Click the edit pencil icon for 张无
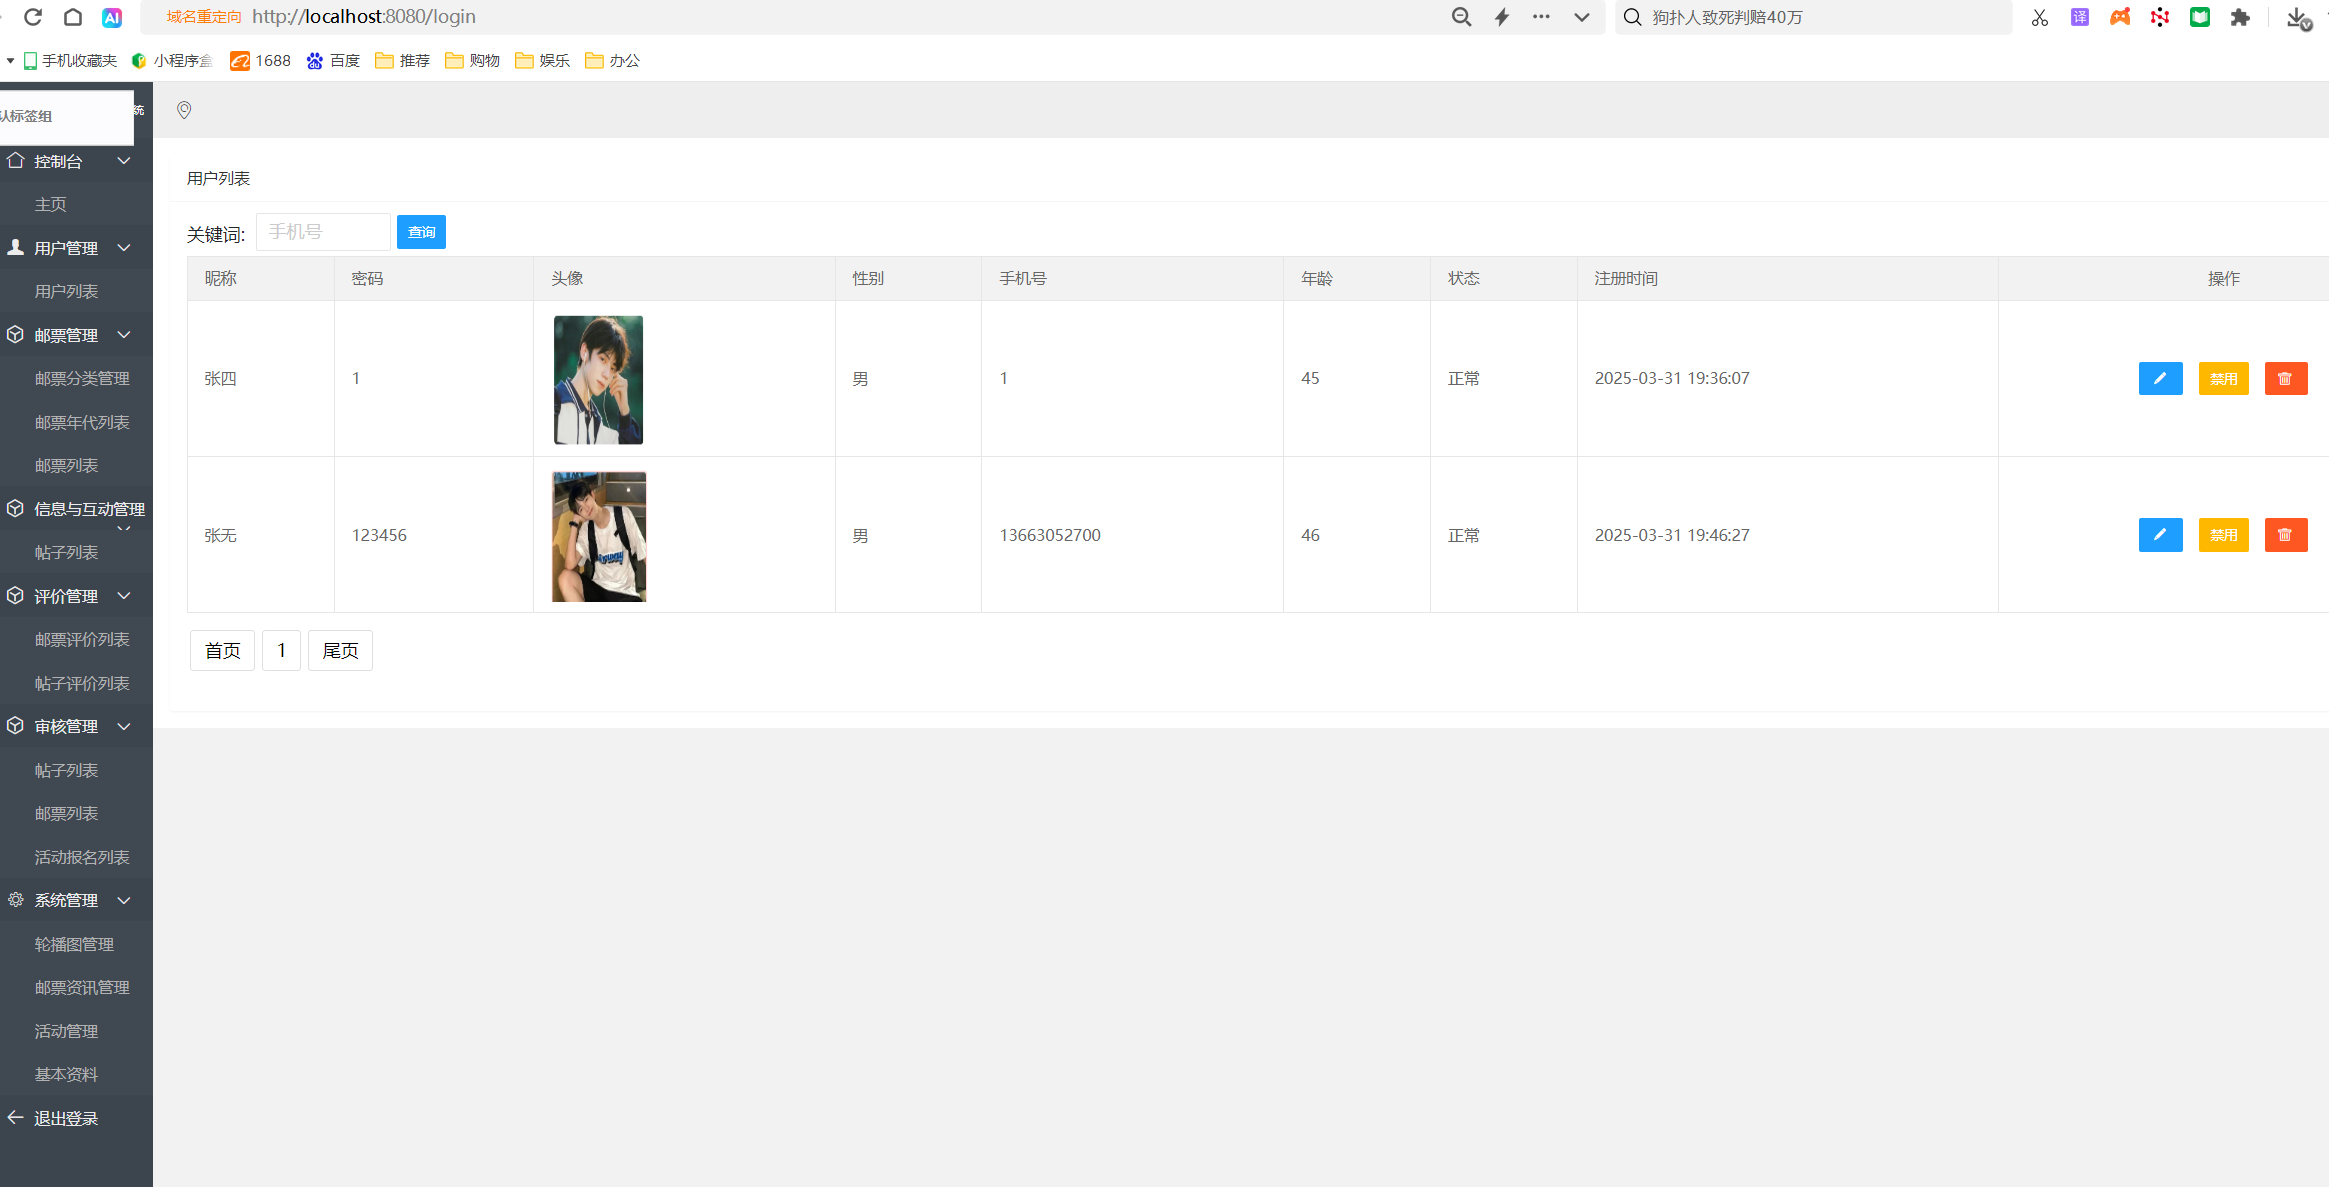 pos(2160,535)
